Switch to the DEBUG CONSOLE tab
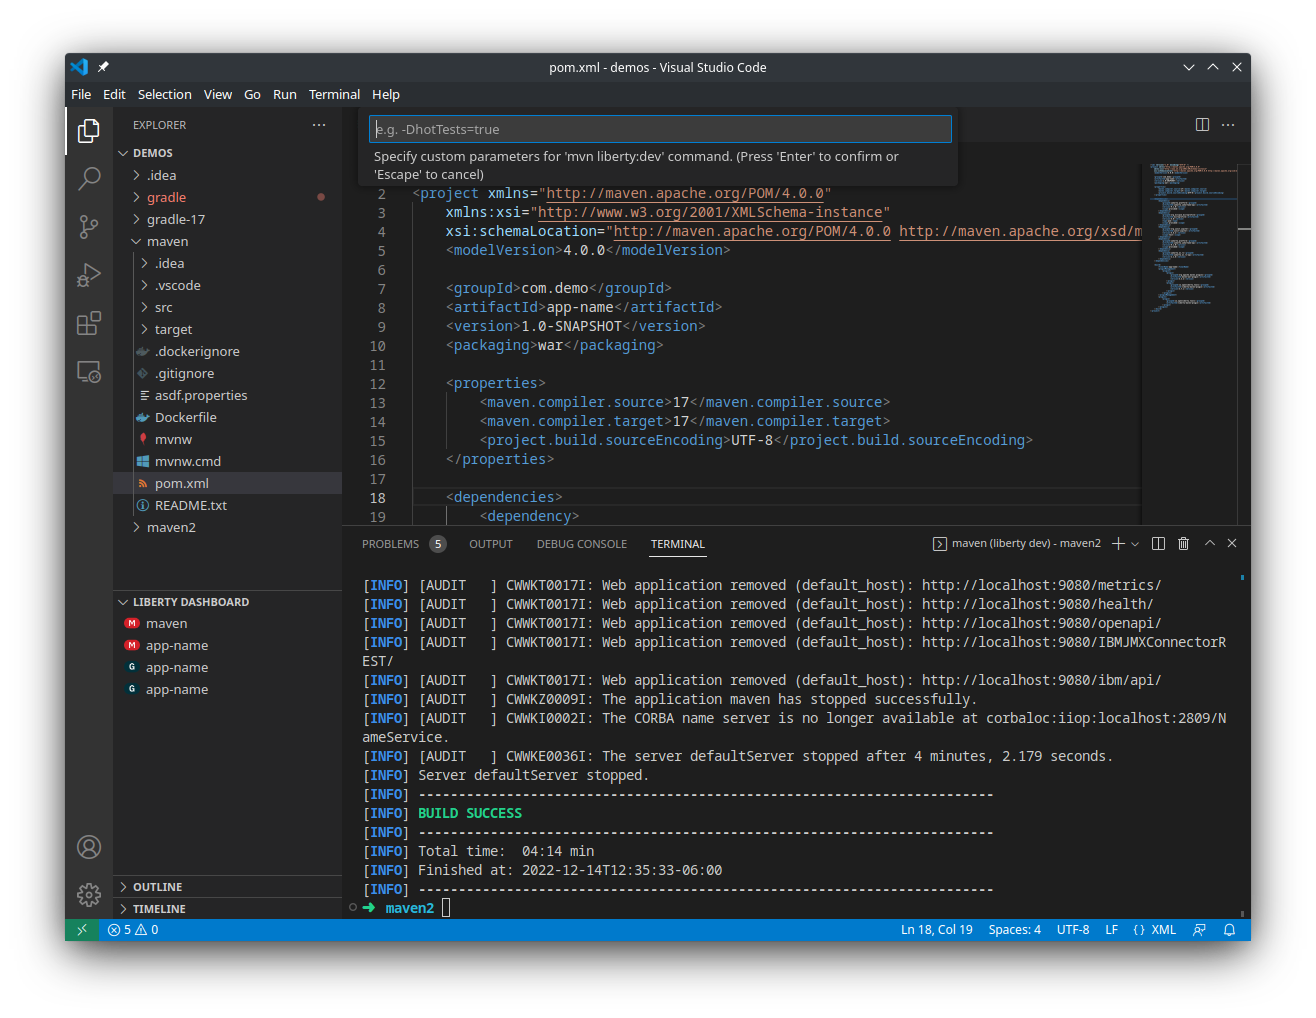Viewport: 1316px width, 1018px height. coord(582,544)
